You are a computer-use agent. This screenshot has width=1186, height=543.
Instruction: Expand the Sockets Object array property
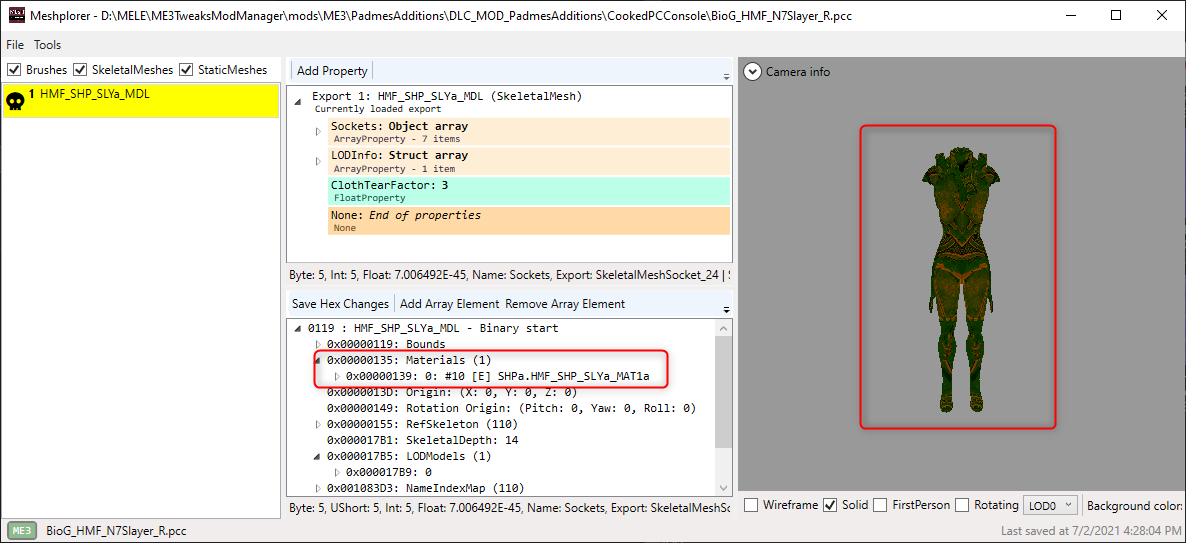point(318,132)
